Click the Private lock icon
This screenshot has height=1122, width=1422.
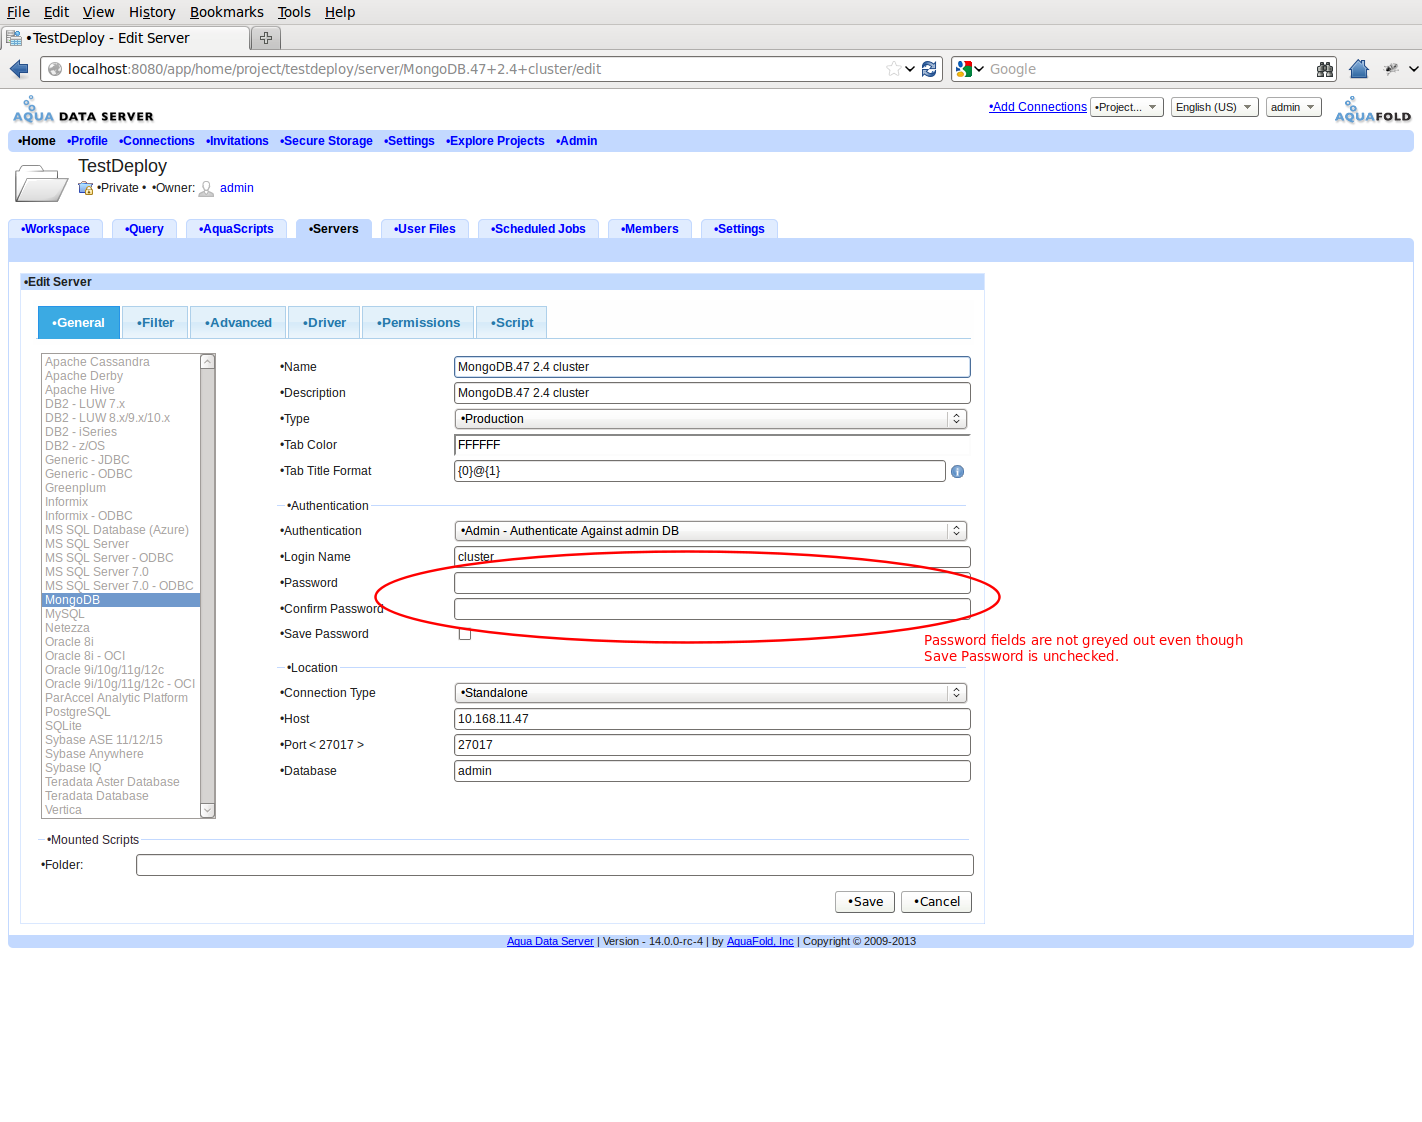(x=86, y=188)
